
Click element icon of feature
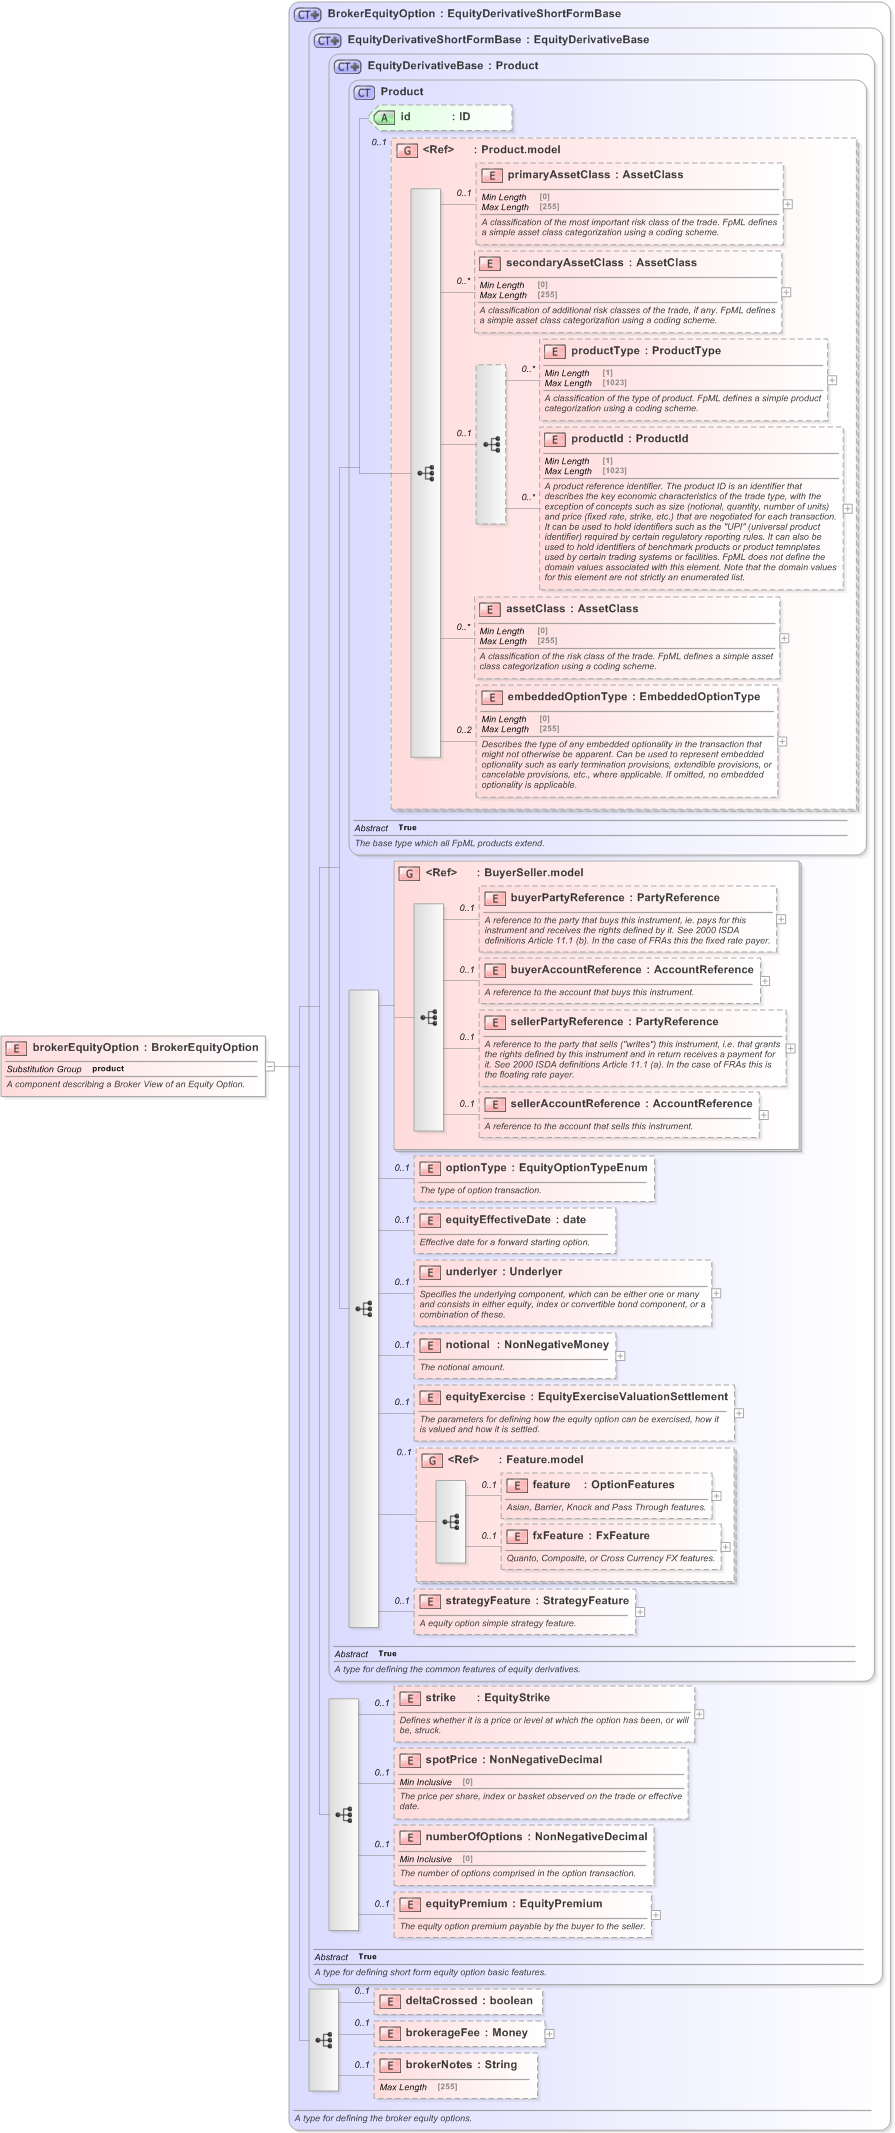pos(517,1485)
